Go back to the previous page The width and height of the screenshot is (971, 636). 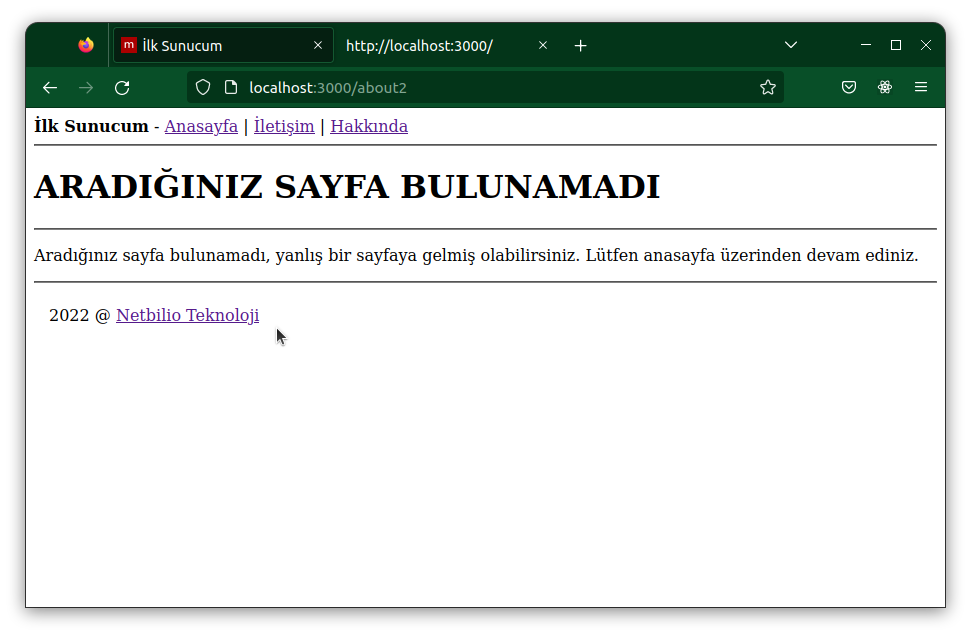click(x=50, y=88)
